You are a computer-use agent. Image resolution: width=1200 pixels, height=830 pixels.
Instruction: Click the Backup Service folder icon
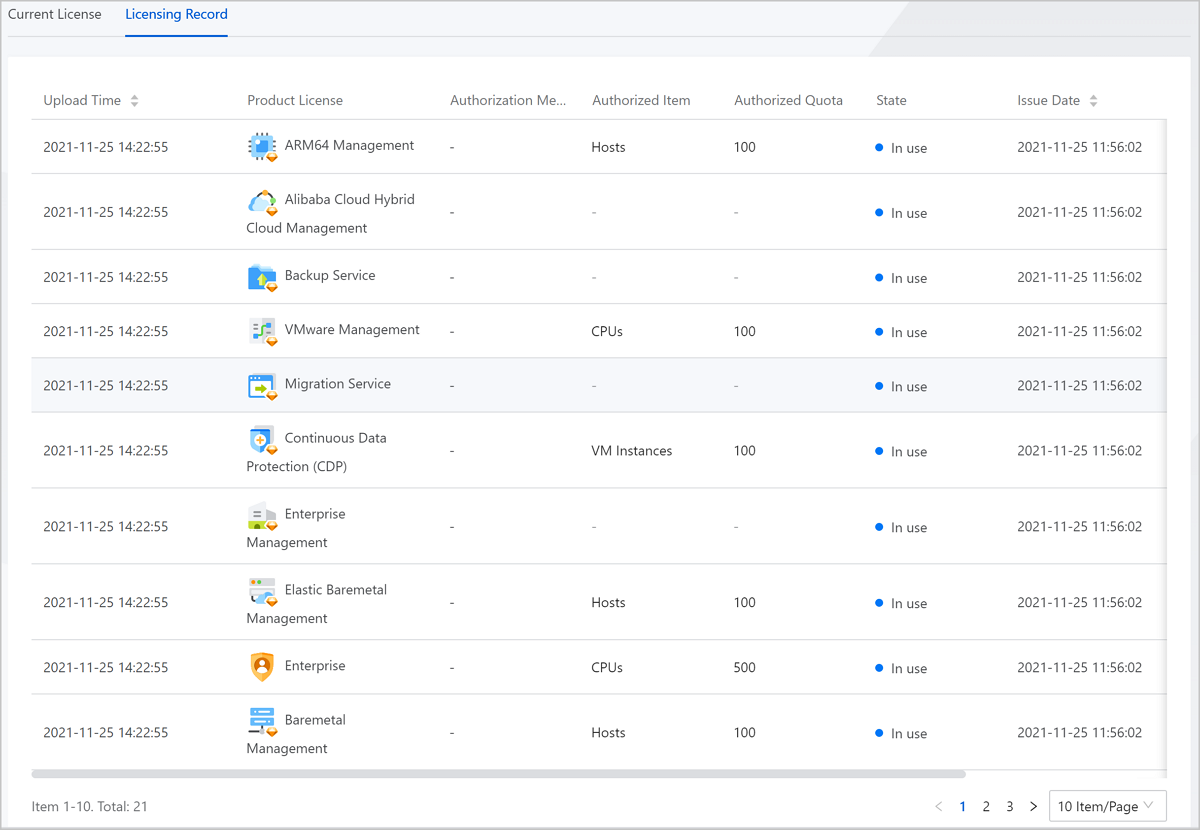pyautogui.click(x=262, y=277)
